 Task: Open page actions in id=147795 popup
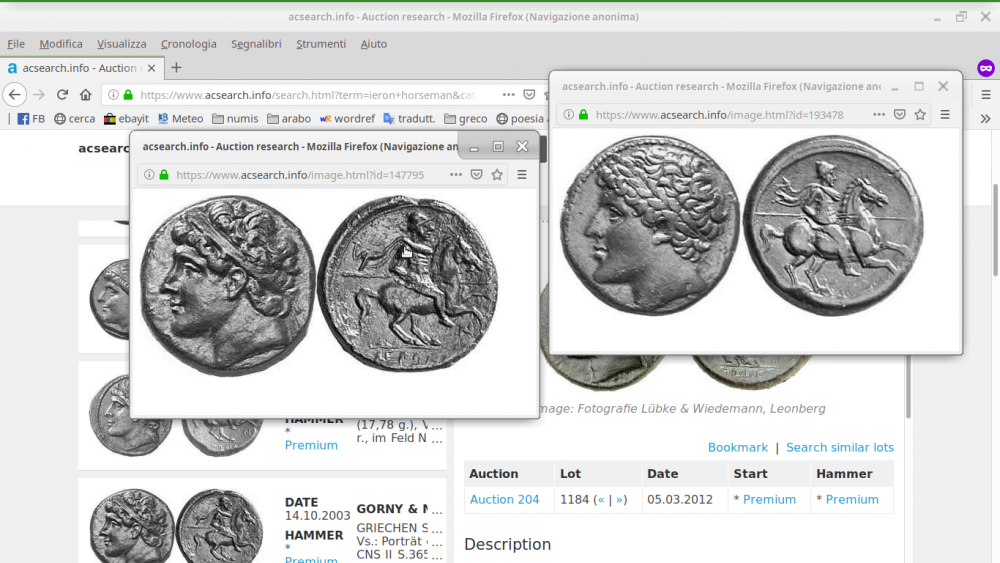(x=455, y=175)
